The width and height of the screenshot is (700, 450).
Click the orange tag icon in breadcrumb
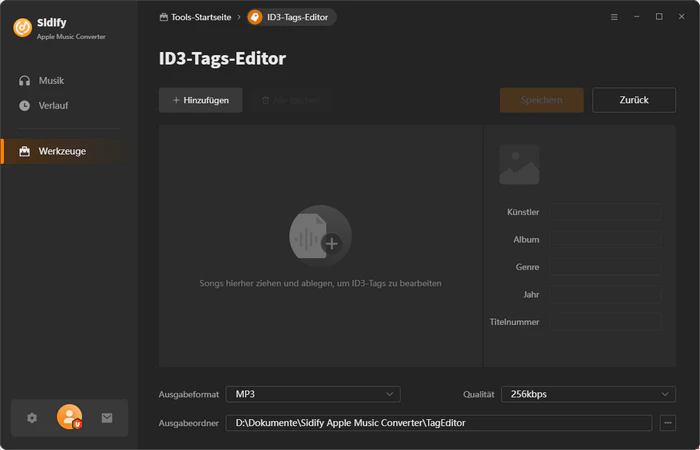[x=255, y=17]
